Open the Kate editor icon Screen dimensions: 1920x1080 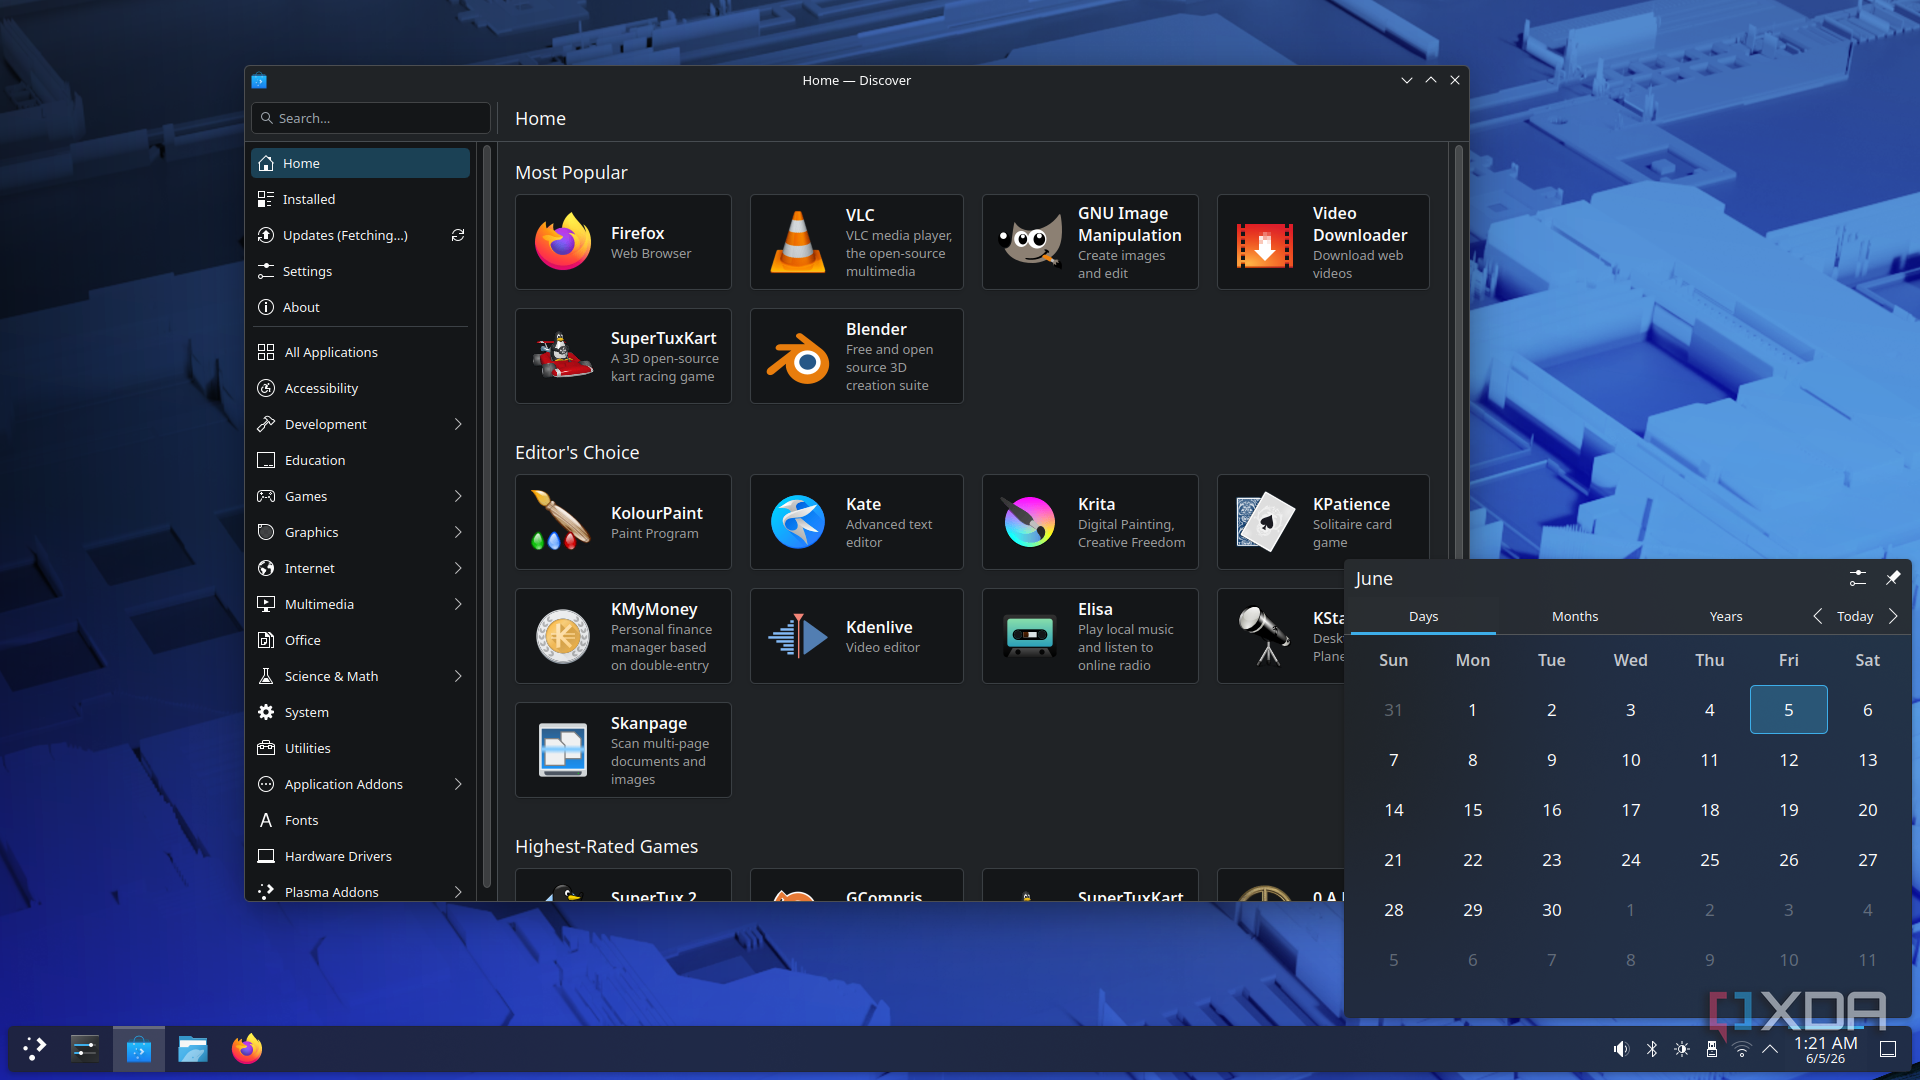[797, 521]
